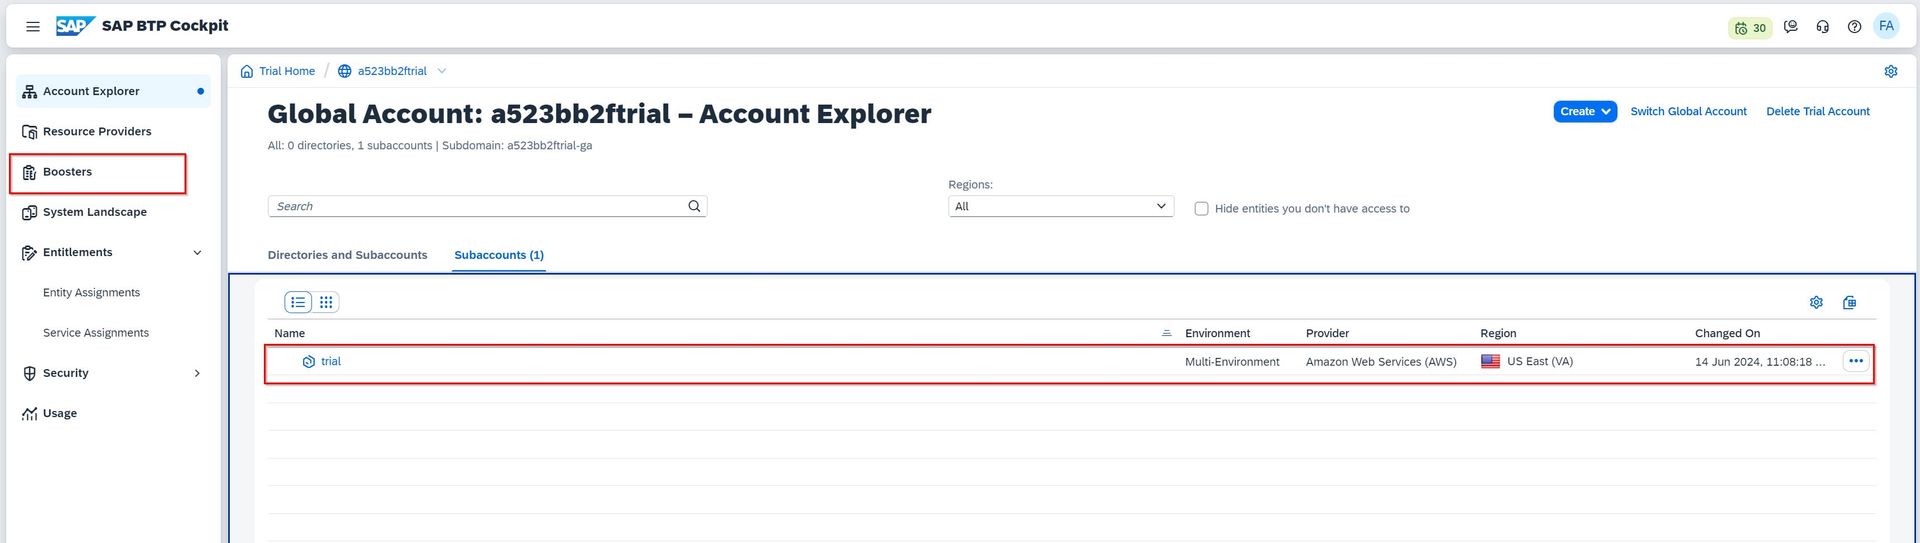Check Hide entities you don't have access to
The width and height of the screenshot is (1920, 543).
(x=1201, y=209)
